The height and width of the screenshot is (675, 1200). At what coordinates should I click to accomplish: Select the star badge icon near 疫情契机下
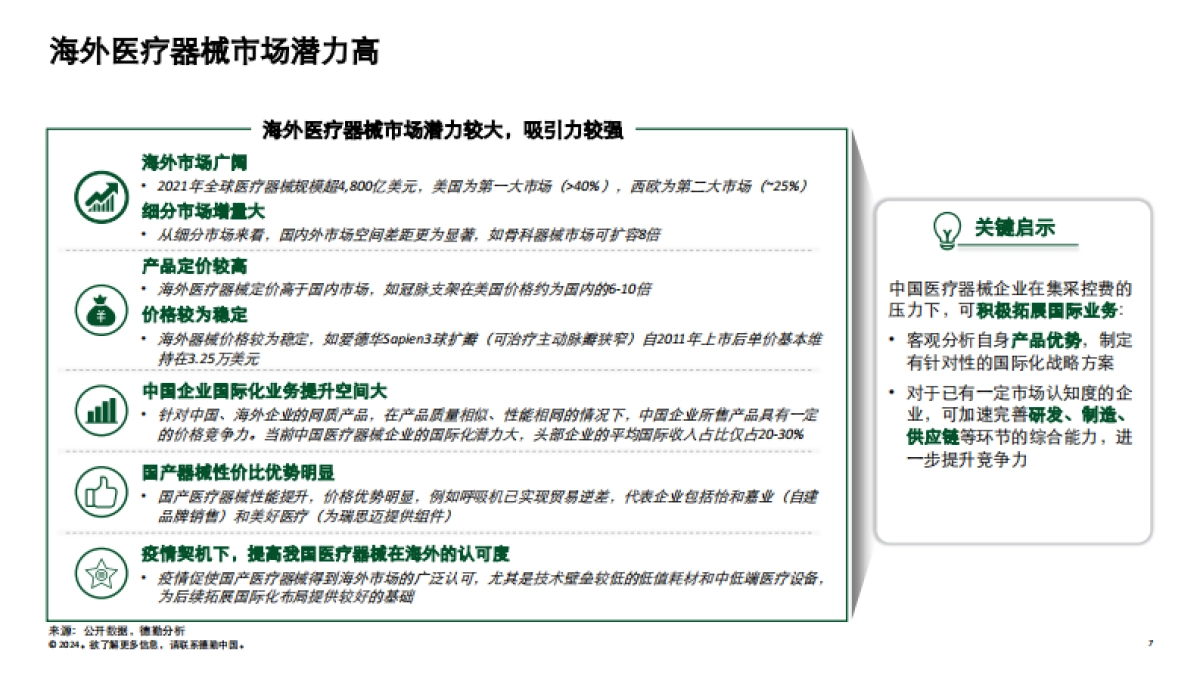(99, 573)
